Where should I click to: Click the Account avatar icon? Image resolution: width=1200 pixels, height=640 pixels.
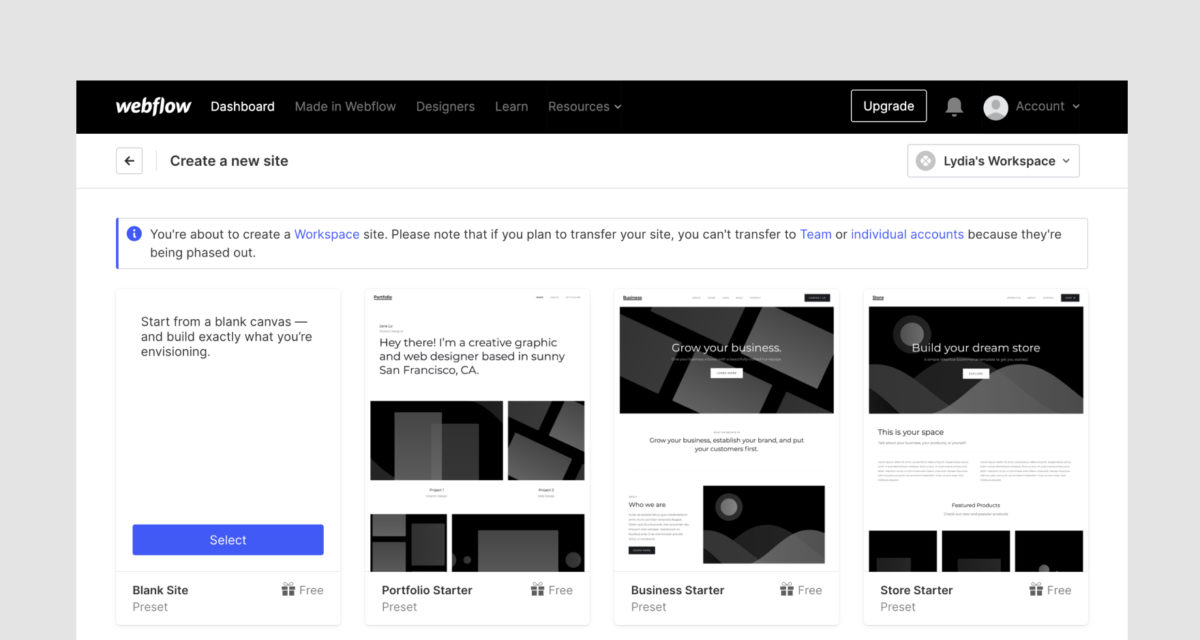995,106
